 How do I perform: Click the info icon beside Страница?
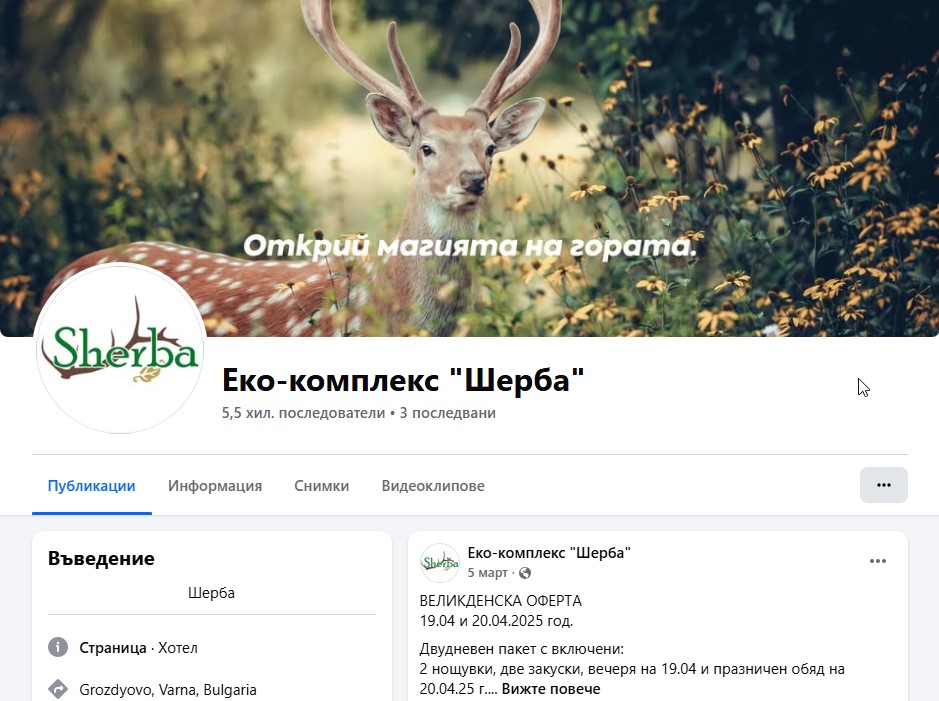(x=58, y=647)
